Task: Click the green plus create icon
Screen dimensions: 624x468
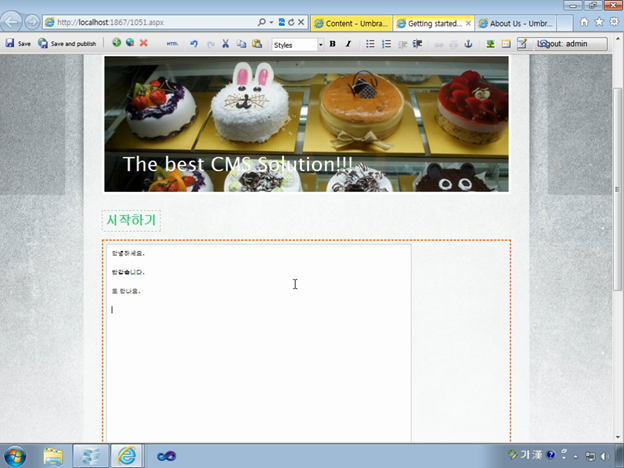Action: (116, 43)
